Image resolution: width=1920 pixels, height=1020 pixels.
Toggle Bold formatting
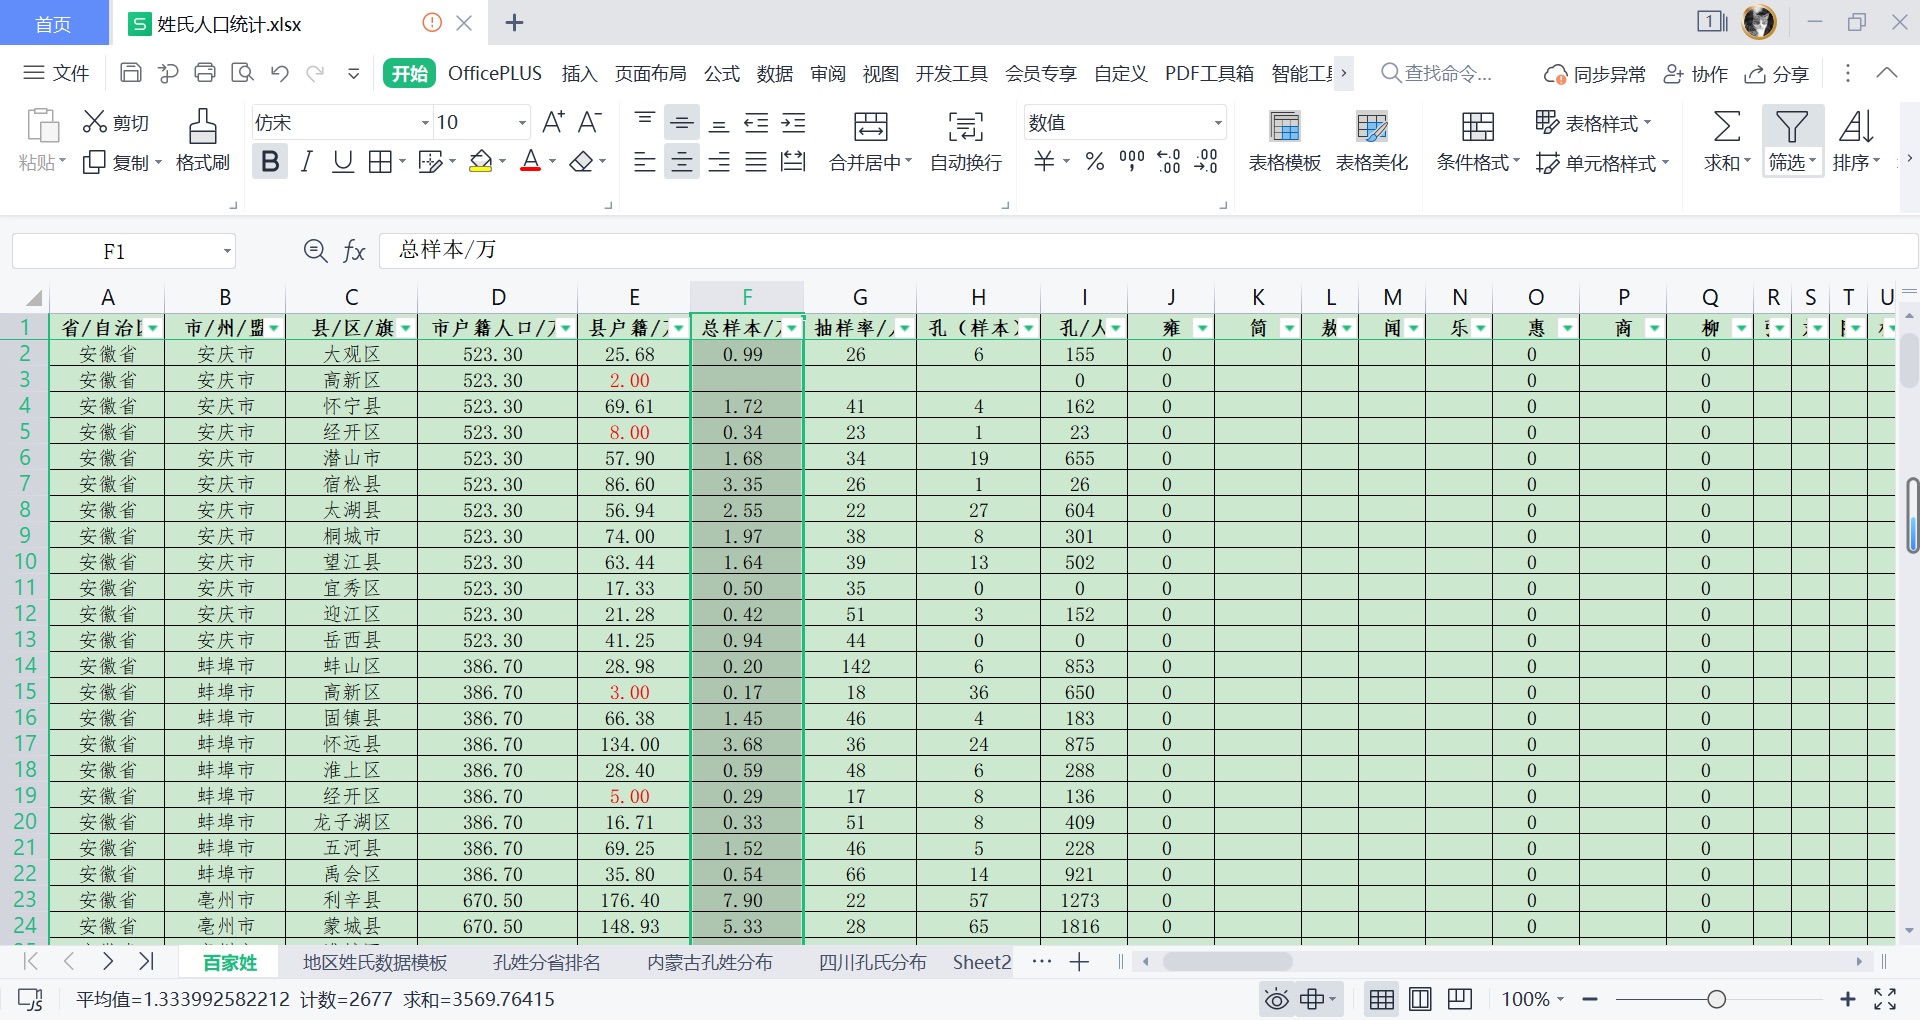pyautogui.click(x=270, y=161)
